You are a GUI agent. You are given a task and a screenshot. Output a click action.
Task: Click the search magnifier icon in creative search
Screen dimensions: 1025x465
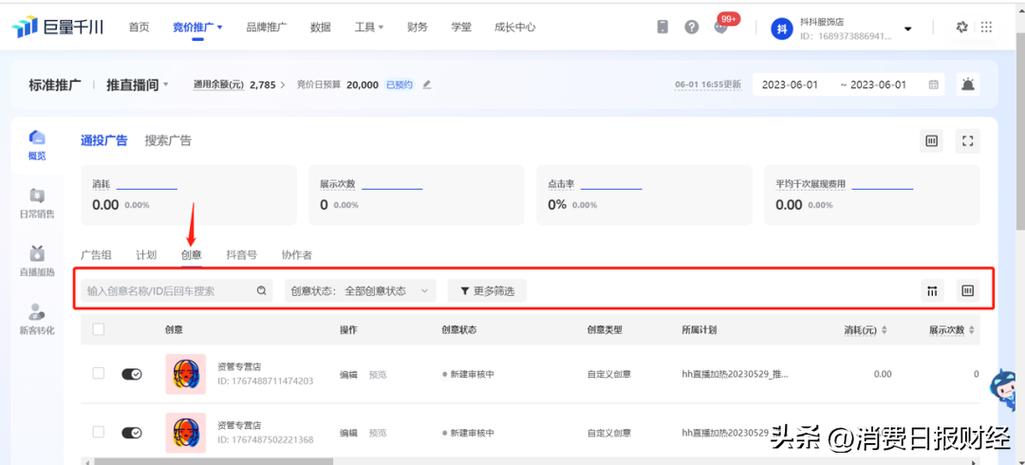[261, 291]
